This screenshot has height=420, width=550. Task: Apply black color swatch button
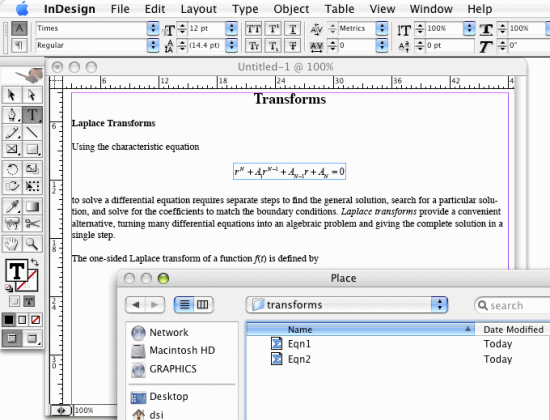[9, 320]
